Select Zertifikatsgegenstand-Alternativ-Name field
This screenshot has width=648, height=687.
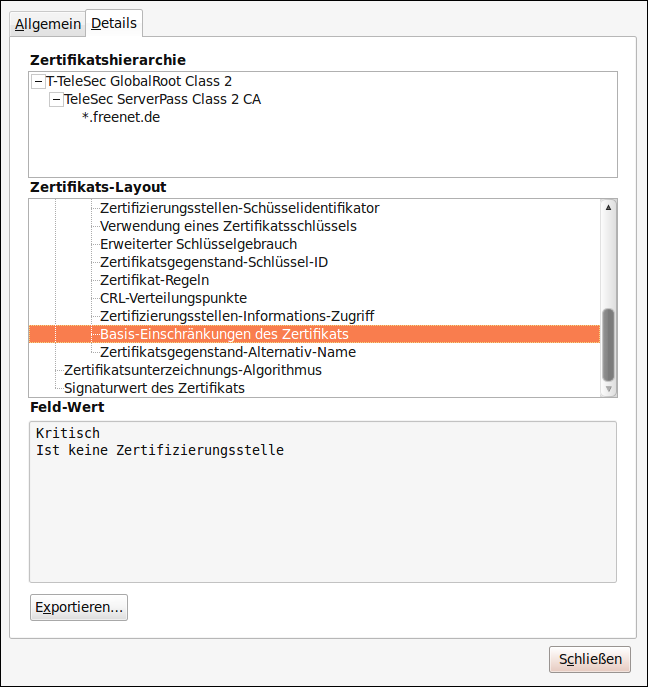coord(228,352)
